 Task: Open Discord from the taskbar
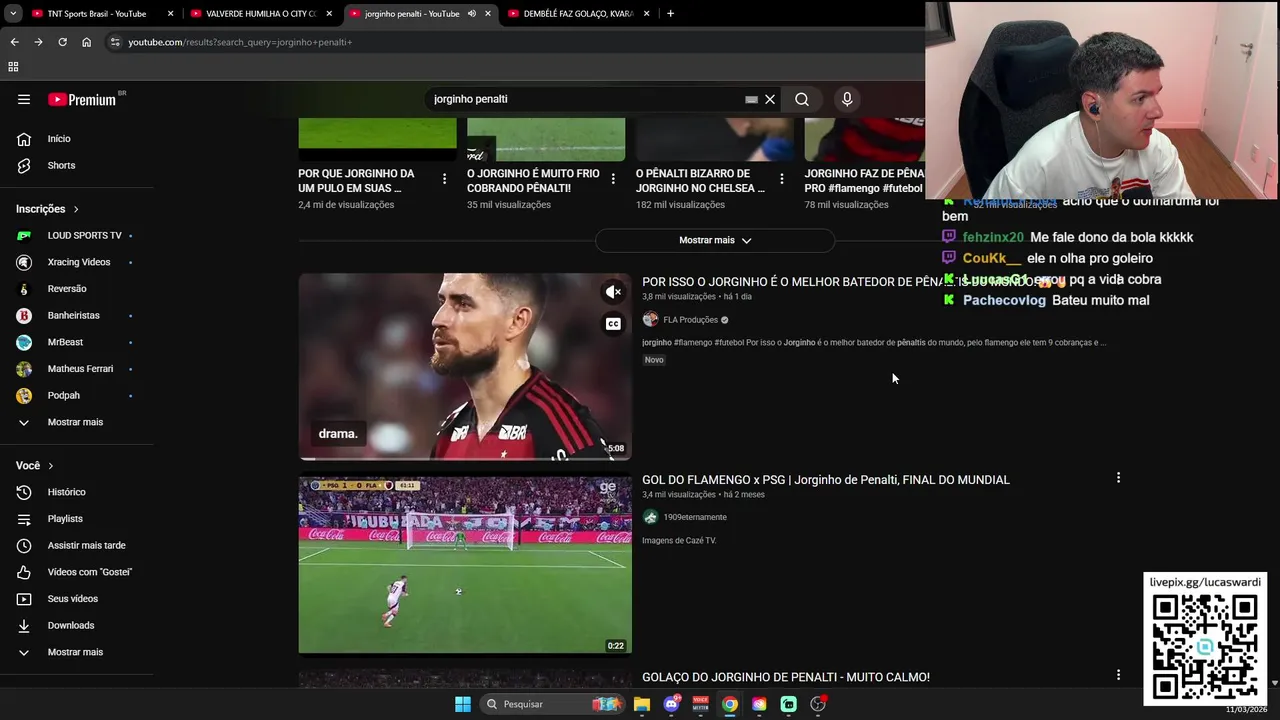point(672,704)
